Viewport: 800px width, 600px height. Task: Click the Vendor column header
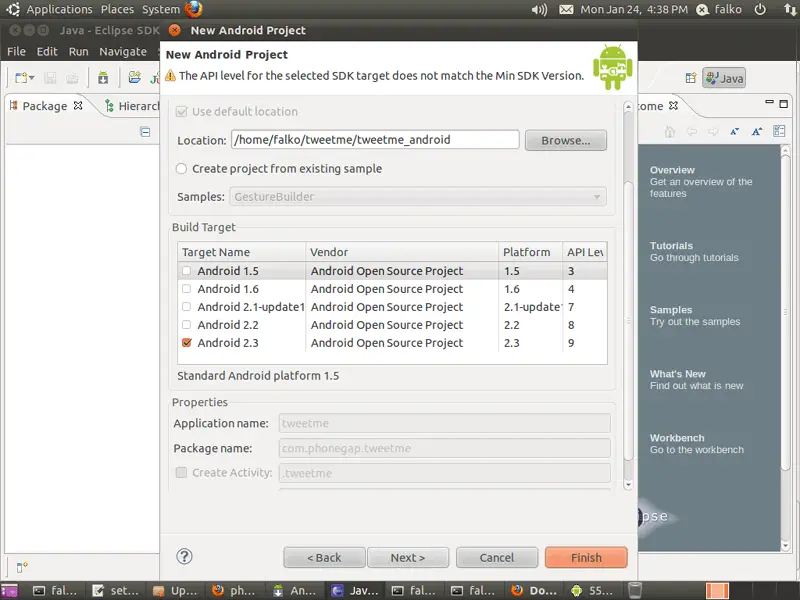[x=402, y=252]
